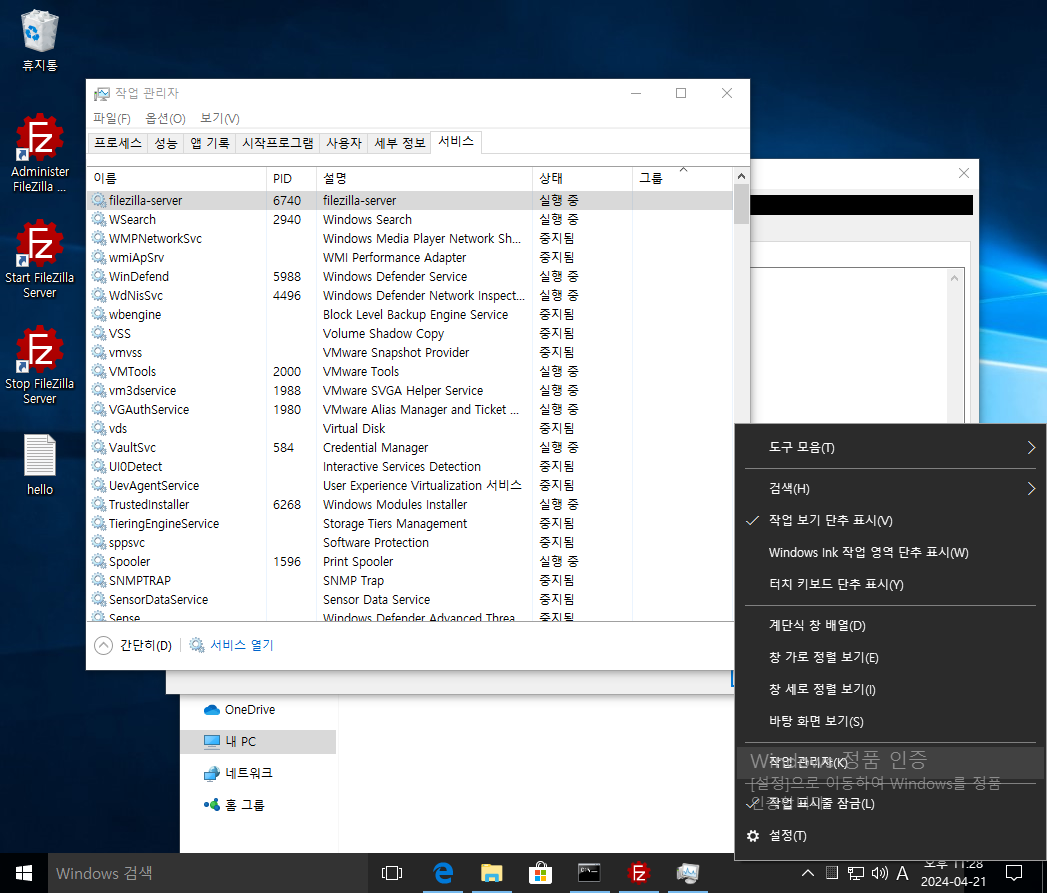
Task: Open File Explorer from taskbar
Action: pos(491,873)
